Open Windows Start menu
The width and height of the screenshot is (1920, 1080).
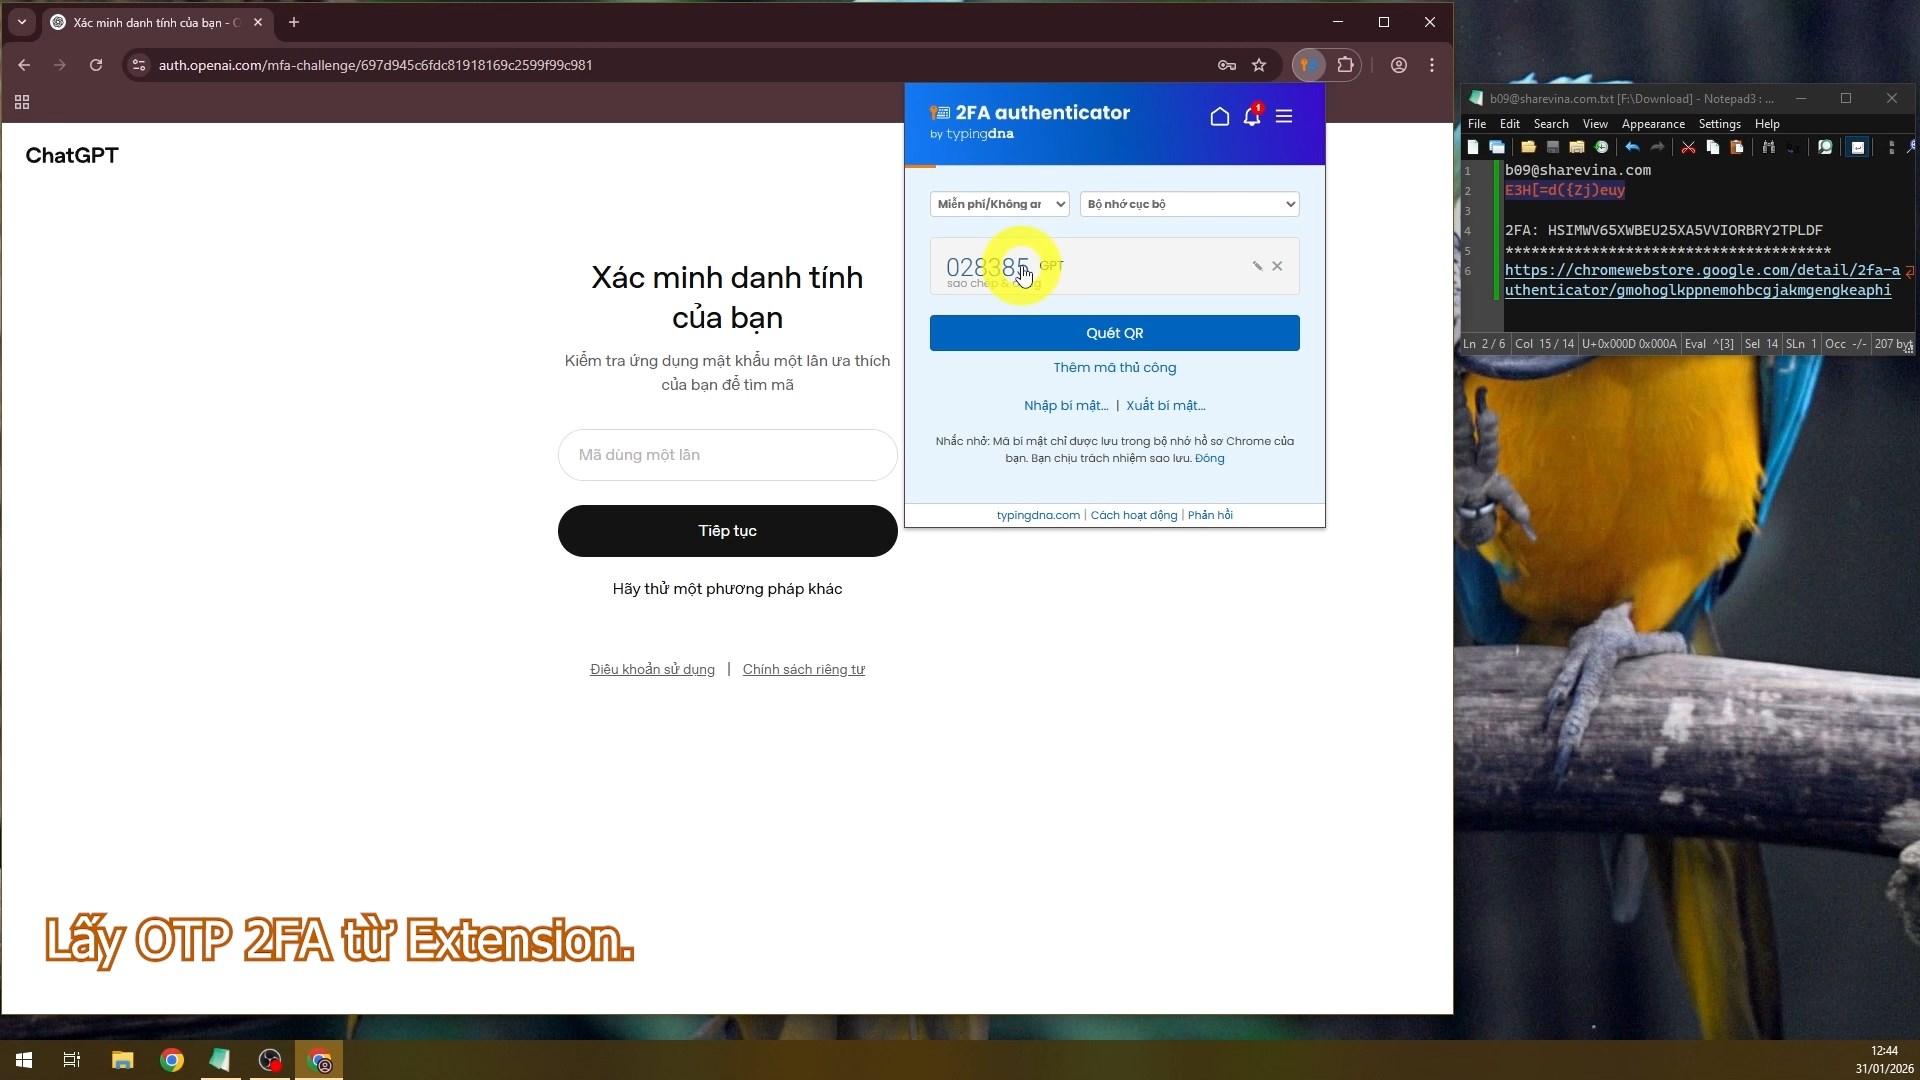pos(24,1060)
